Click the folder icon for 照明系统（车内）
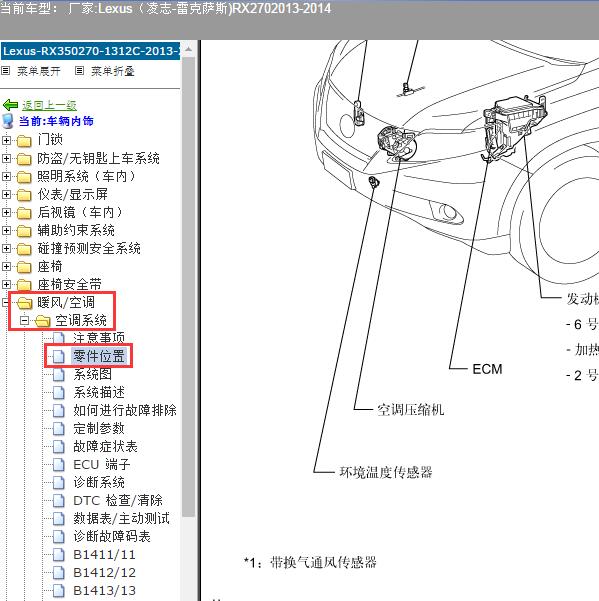599x601 pixels. point(24,176)
